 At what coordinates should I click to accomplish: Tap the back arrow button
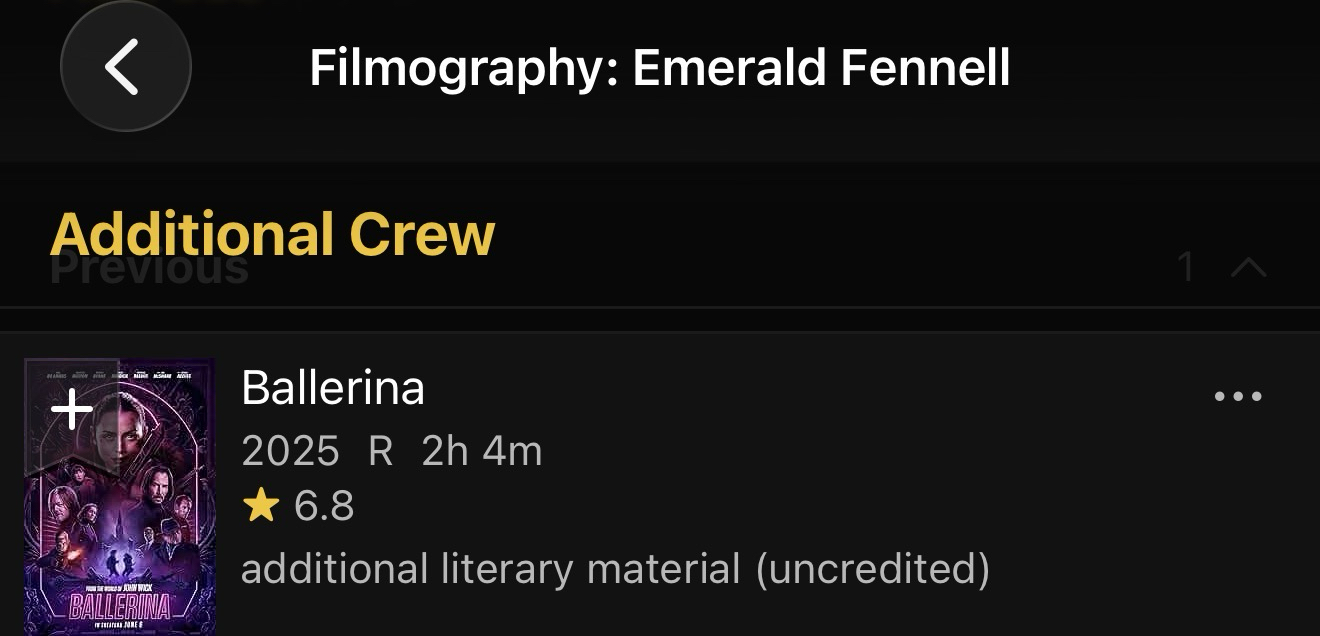(x=125, y=67)
